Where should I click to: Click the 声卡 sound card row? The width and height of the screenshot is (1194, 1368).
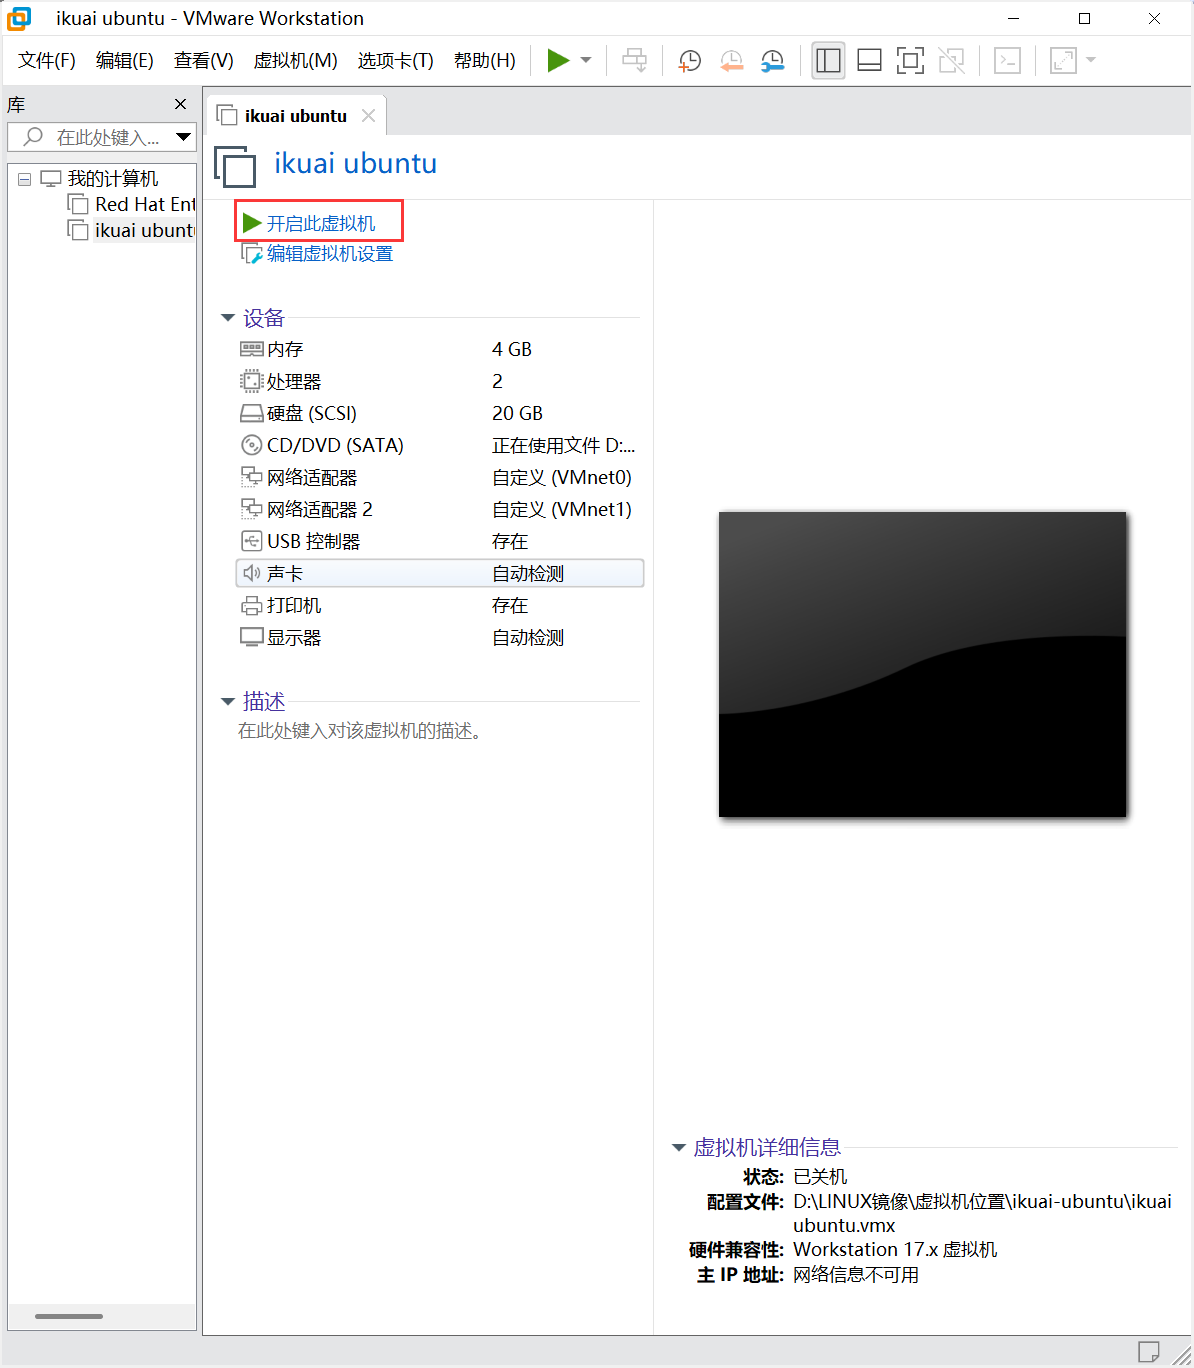(440, 573)
